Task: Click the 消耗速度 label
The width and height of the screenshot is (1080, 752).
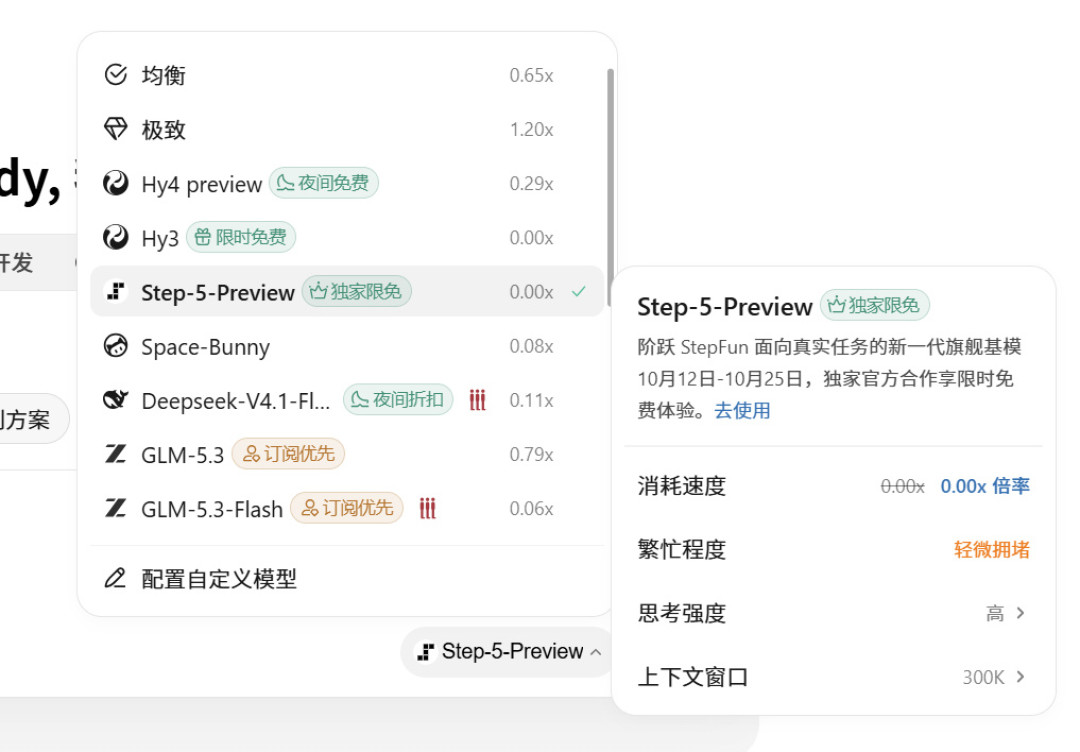Action: 682,486
